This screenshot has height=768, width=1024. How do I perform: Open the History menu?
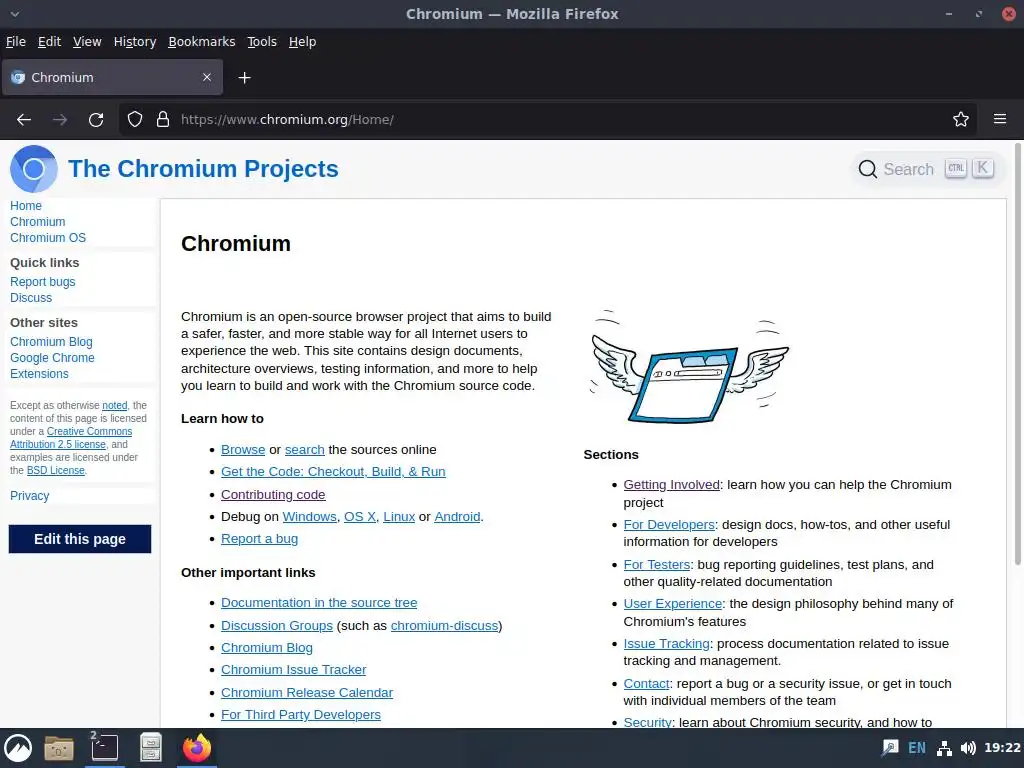135,42
